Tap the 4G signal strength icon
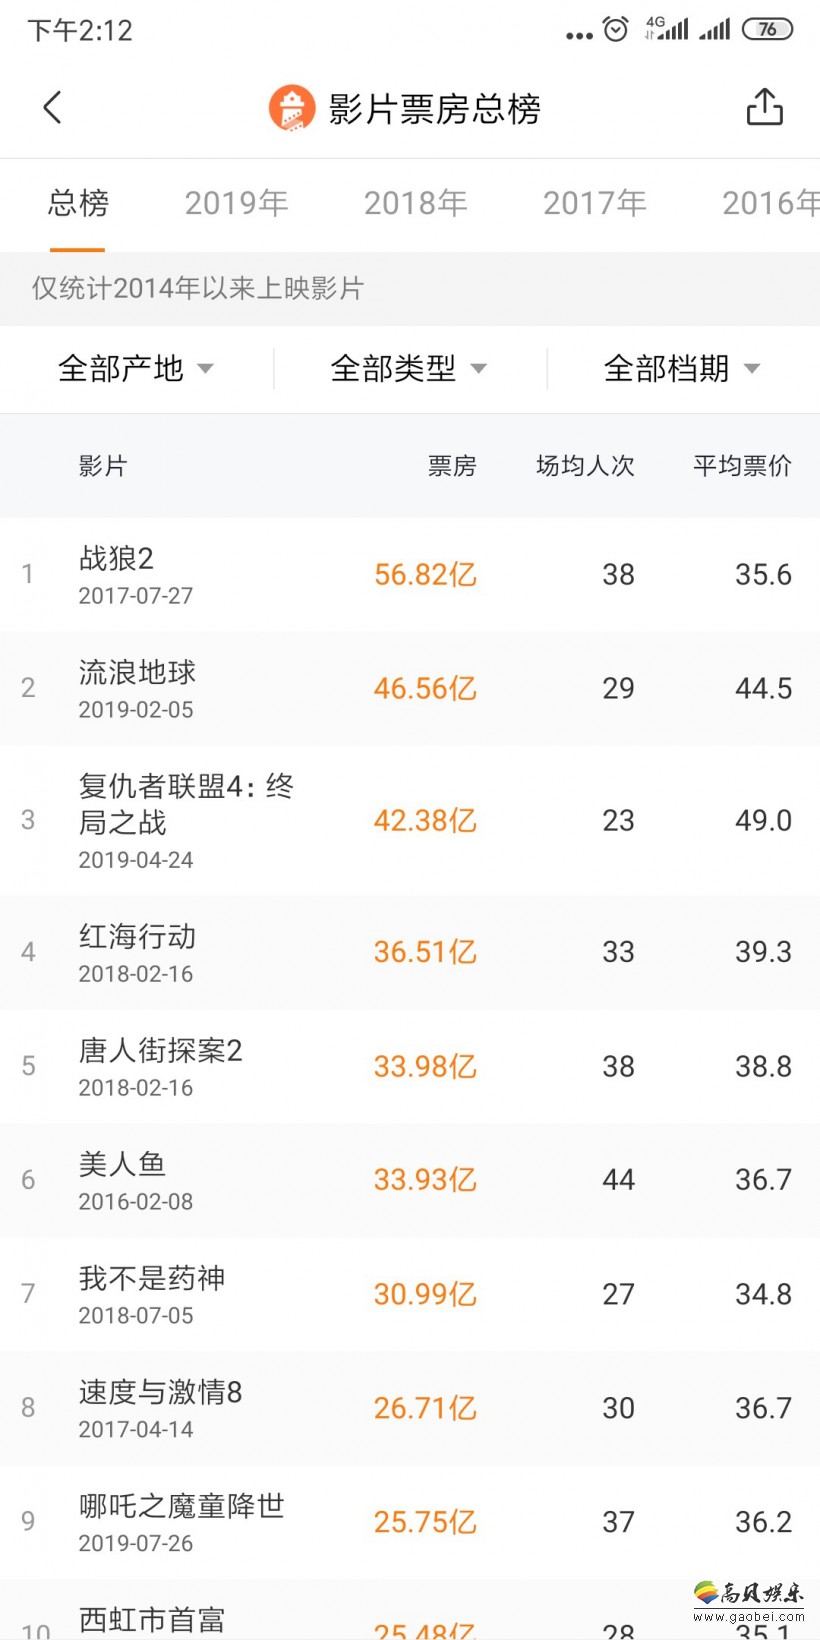Viewport: 820px width, 1640px height. 667,28
